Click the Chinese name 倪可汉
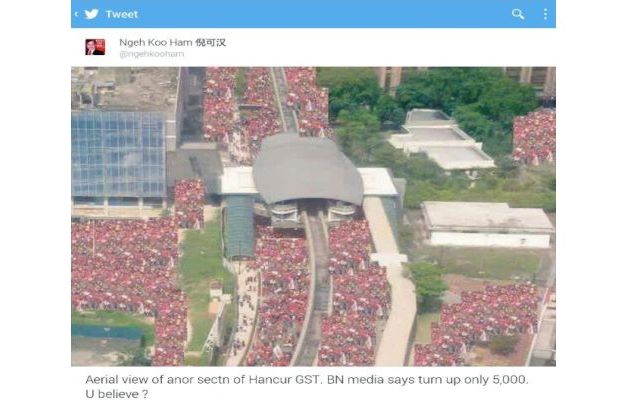This screenshot has width=620, height=413. pos(210,42)
